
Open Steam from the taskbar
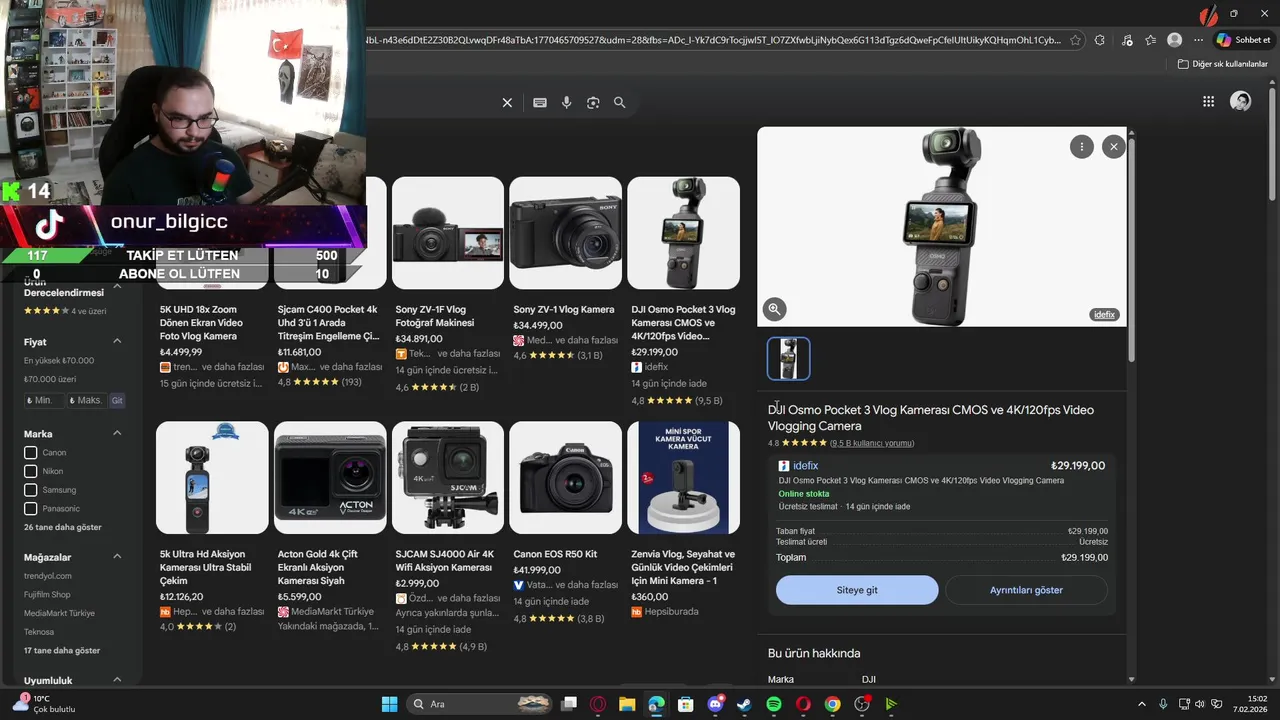744,704
